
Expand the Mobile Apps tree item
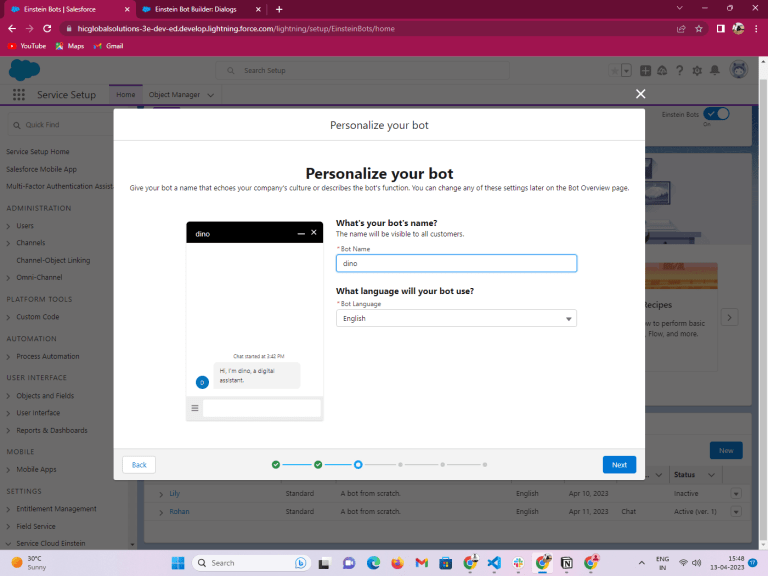[8, 470]
